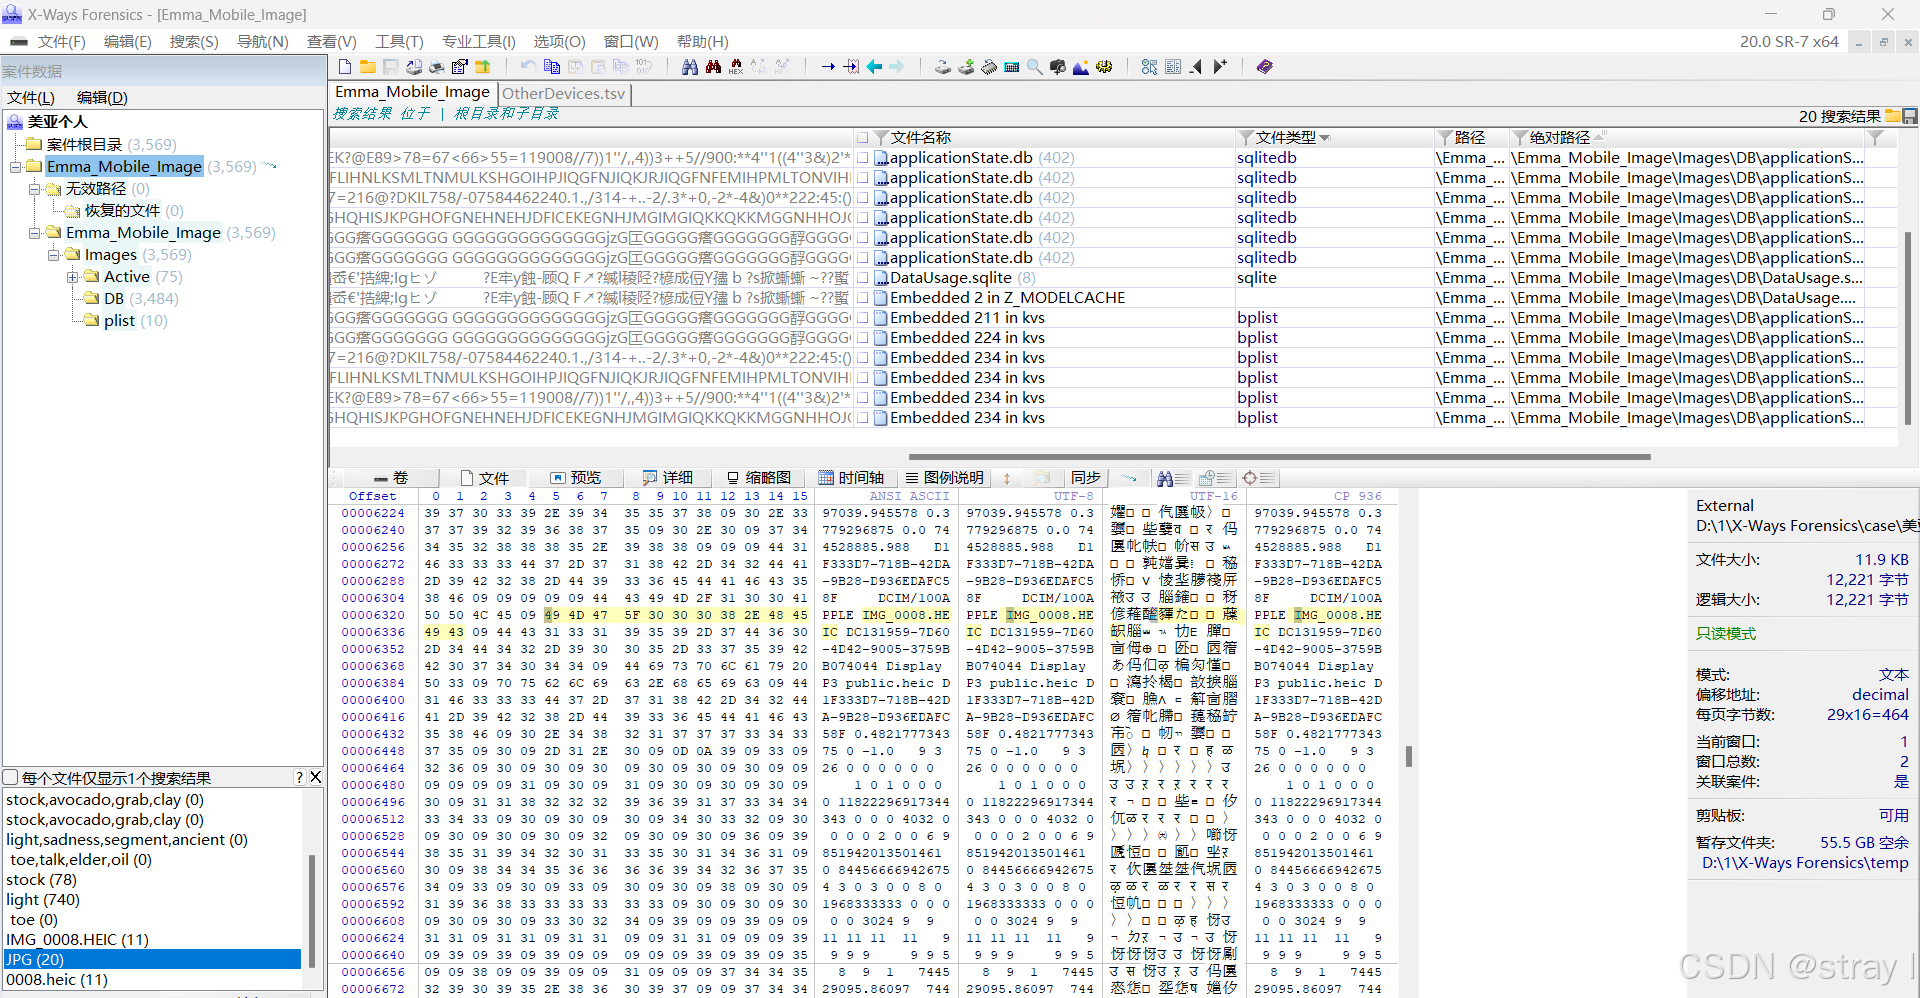The height and width of the screenshot is (998, 1920).
Task: Click the right triangle plus toolbar icon
Action: click(x=1219, y=67)
